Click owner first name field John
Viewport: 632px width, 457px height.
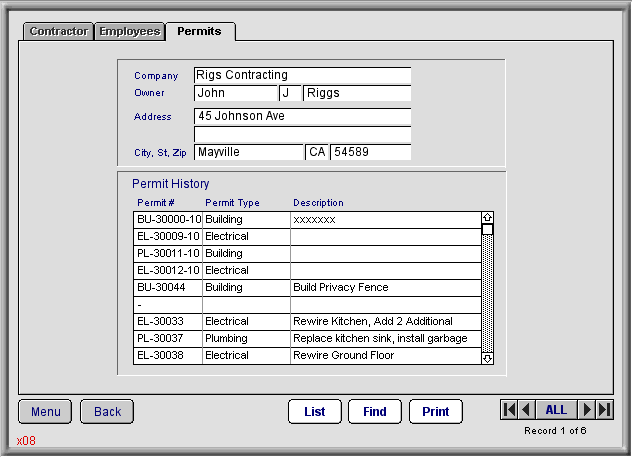pos(236,93)
